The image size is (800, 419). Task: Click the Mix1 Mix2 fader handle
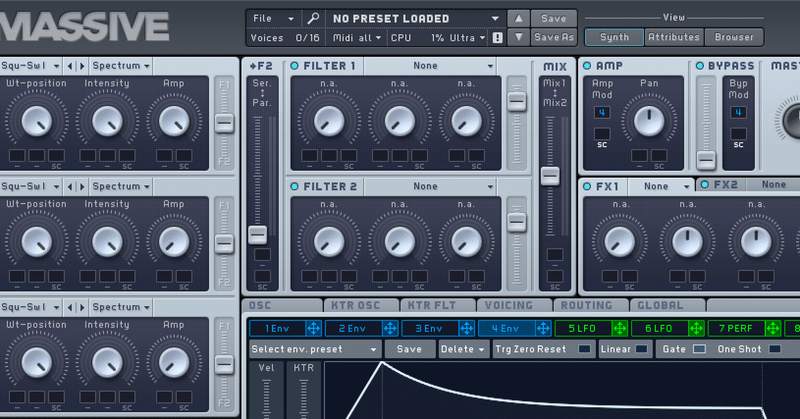pos(550,176)
